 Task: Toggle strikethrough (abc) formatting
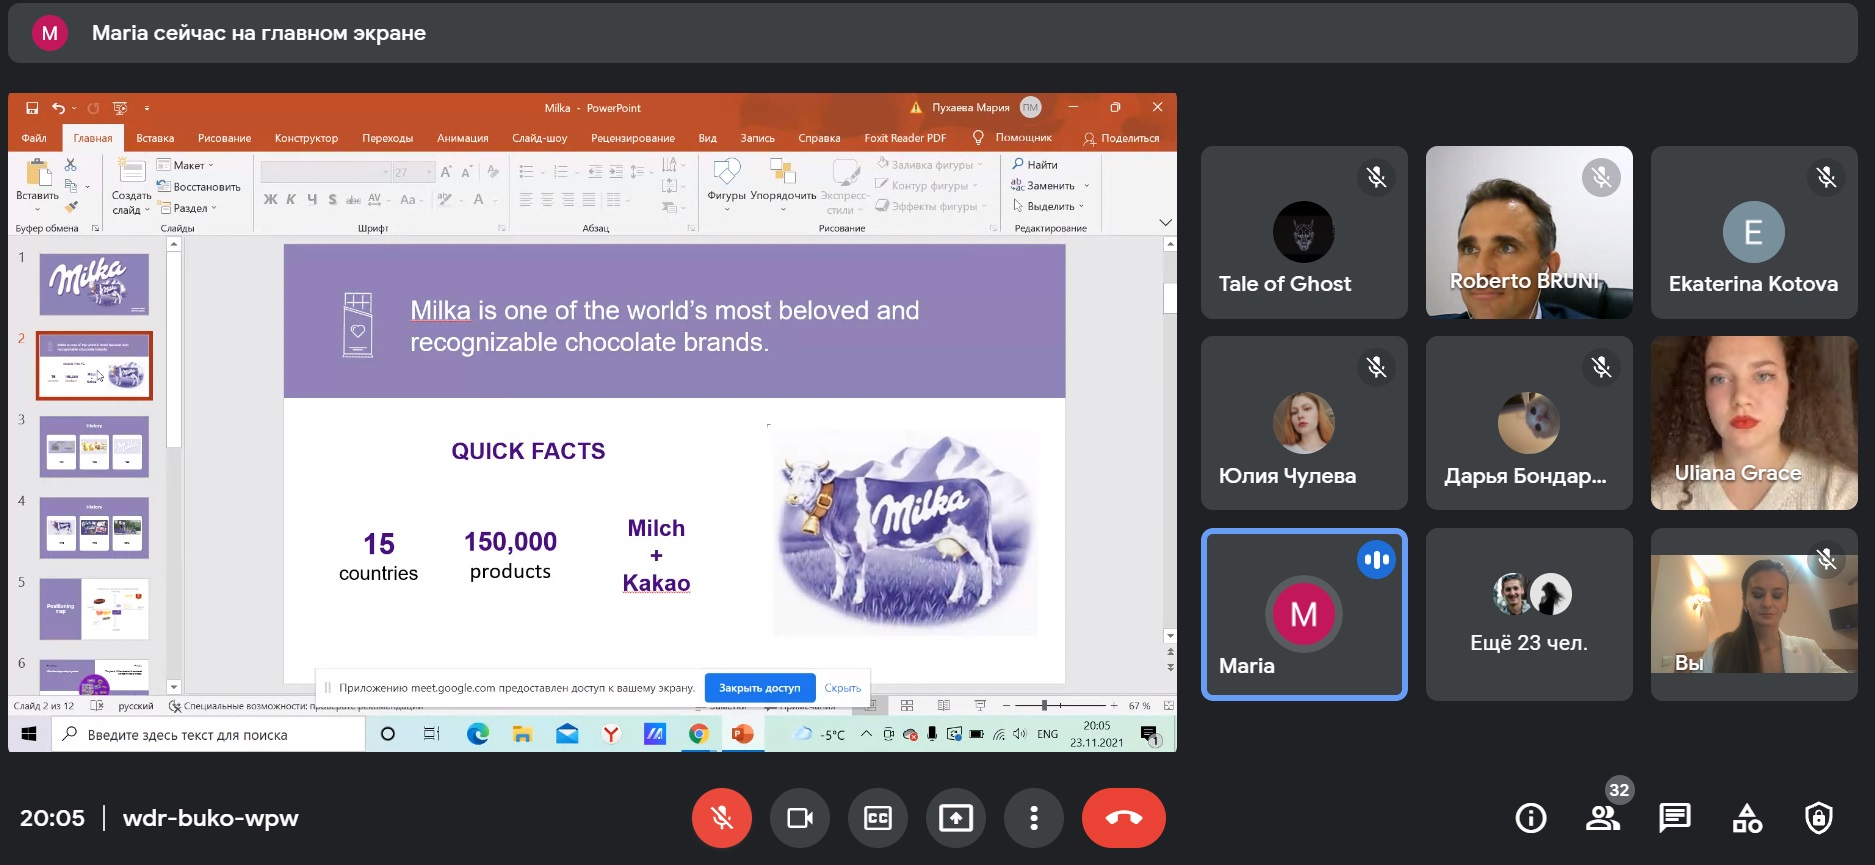[353, 200]
